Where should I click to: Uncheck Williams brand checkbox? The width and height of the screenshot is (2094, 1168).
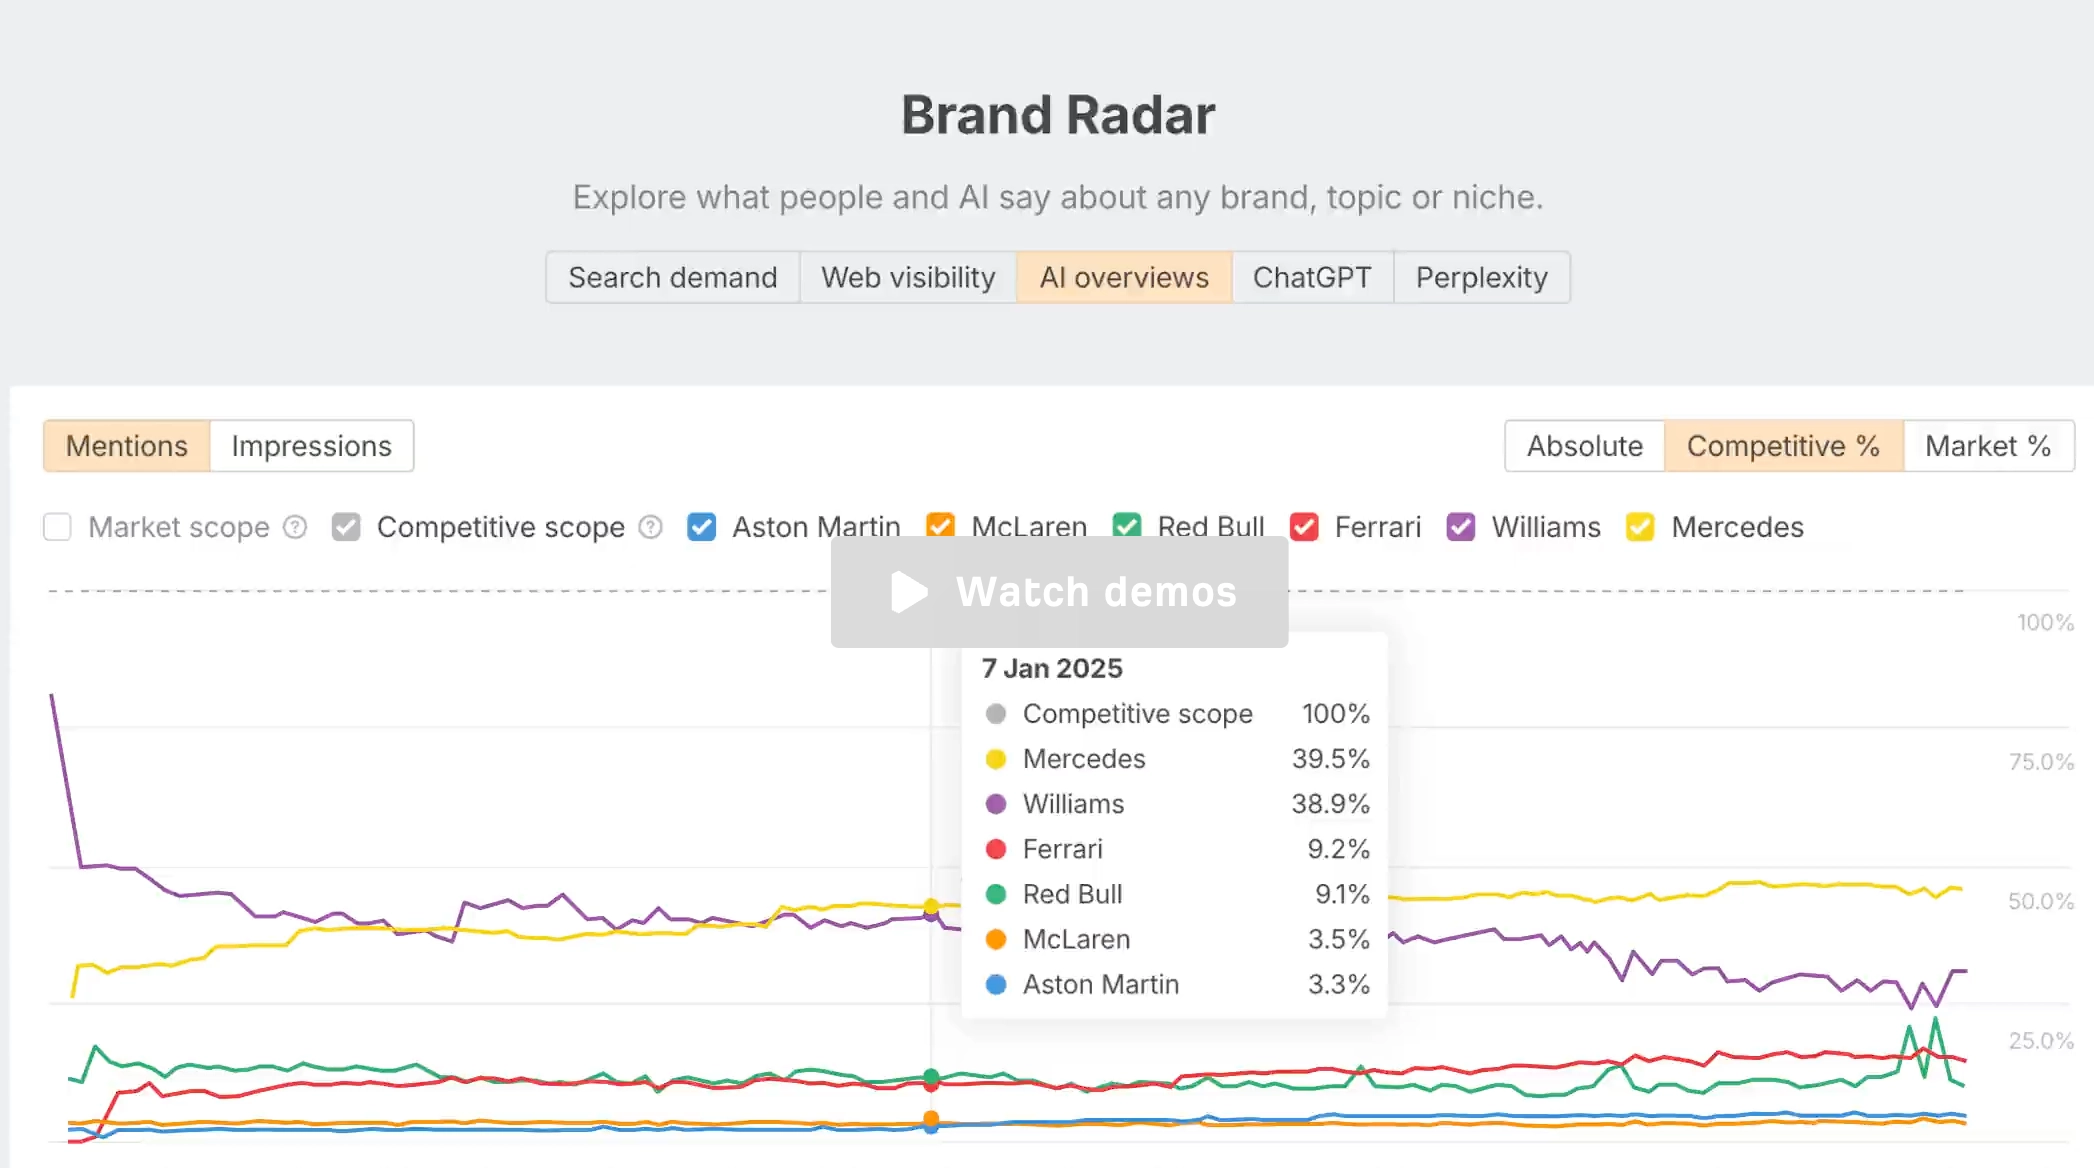(1461, 527)
